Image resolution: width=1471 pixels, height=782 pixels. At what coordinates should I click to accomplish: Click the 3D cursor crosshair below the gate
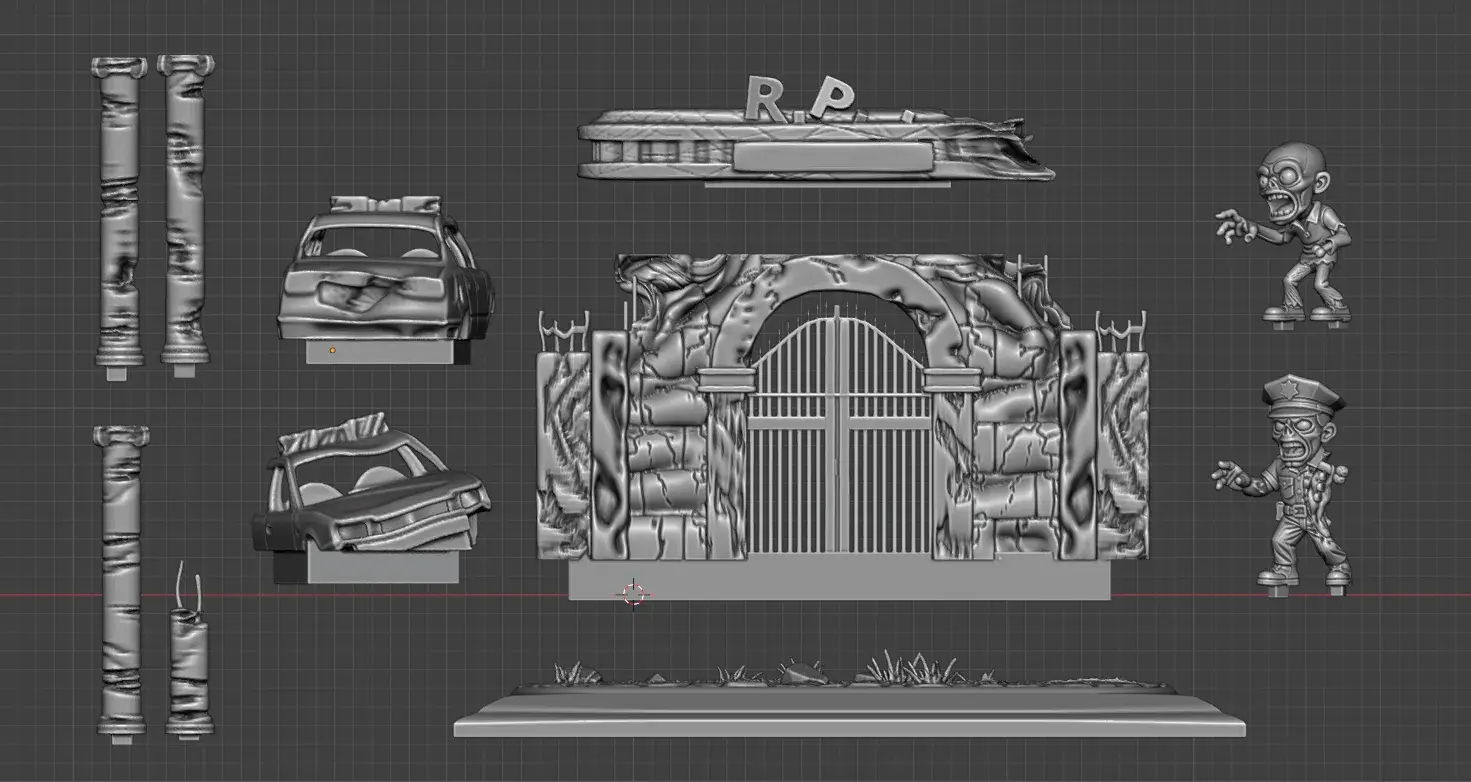tap(632, 595)
